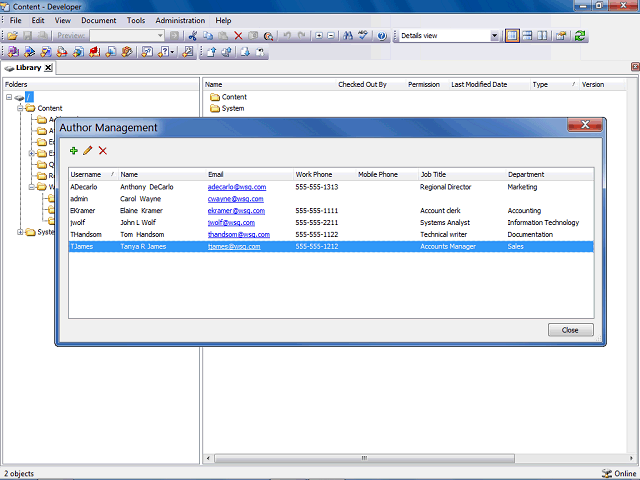Open the View menu
Screen dimensions: 640x480
pyautogui.click(x=62, y=20)
